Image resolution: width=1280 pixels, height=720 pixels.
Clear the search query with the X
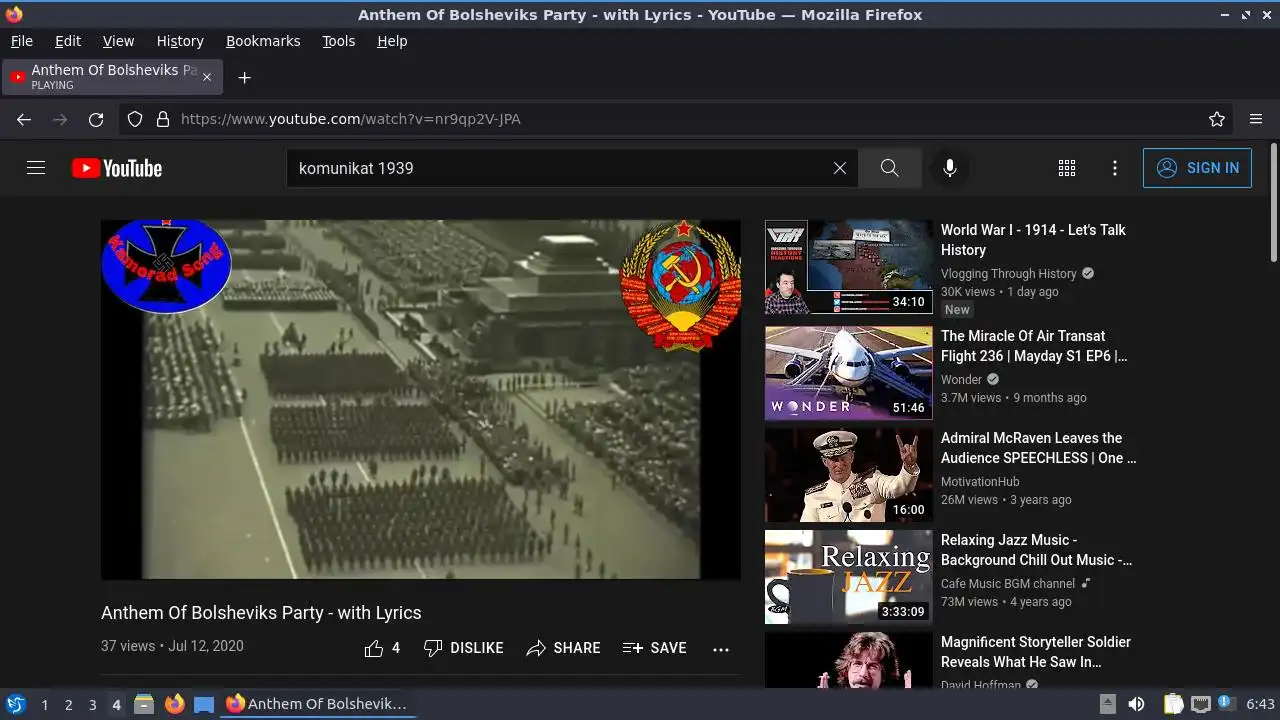(x=840, y=168)
